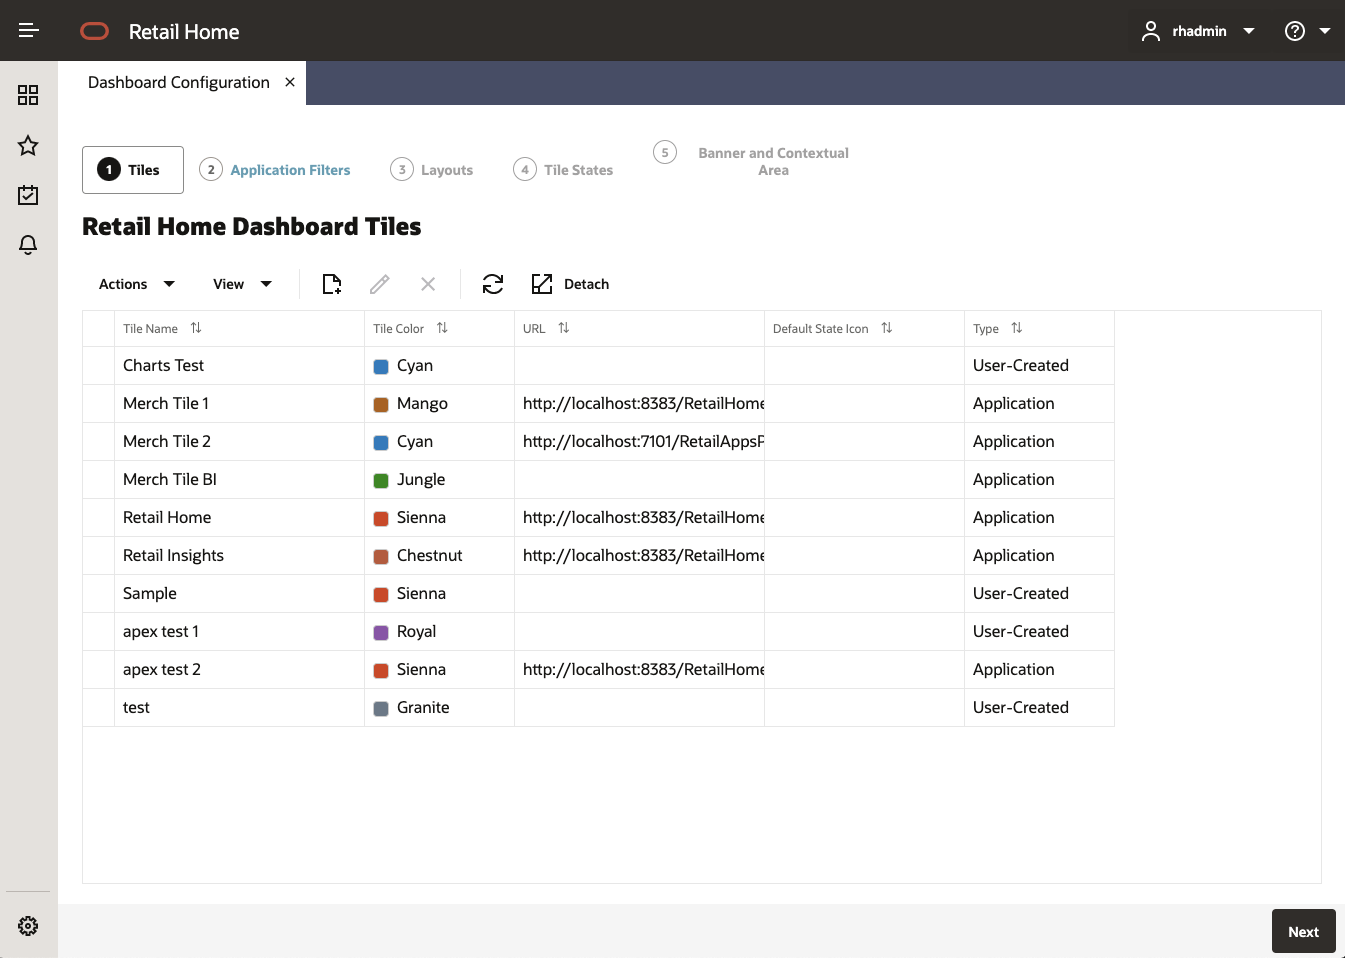Select the test tile name cell
Viewport: 1345px width, 958px height.
coord(240,708)
